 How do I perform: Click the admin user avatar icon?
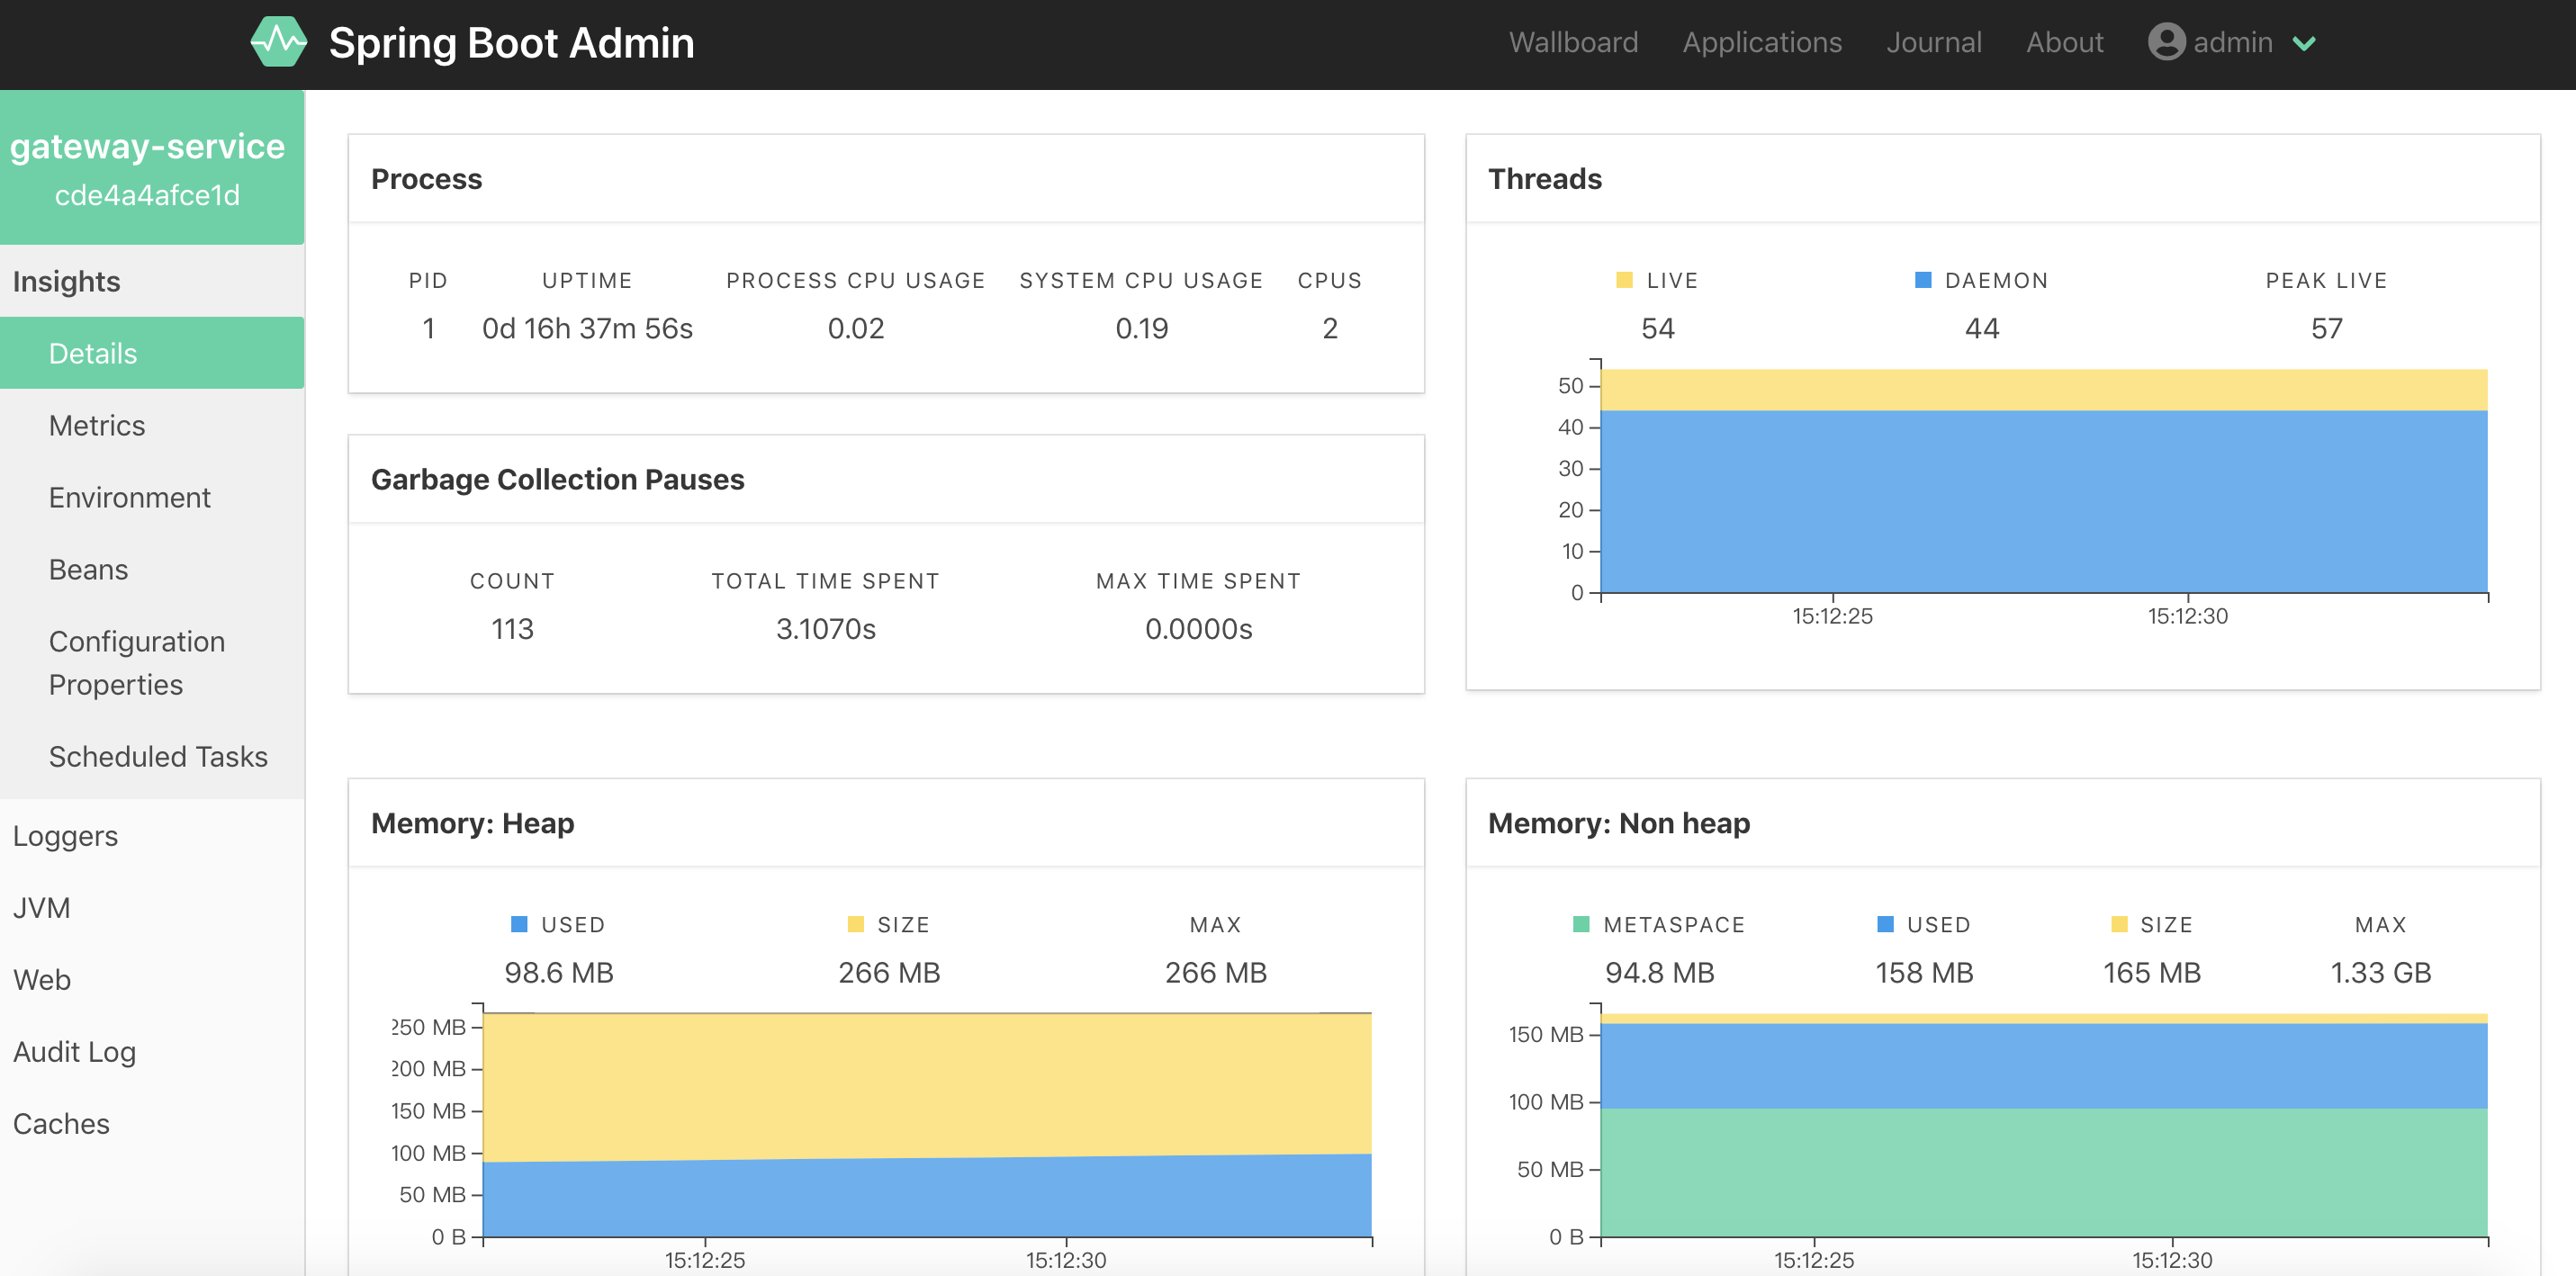pyautogui.click(x=2166, y=42)
